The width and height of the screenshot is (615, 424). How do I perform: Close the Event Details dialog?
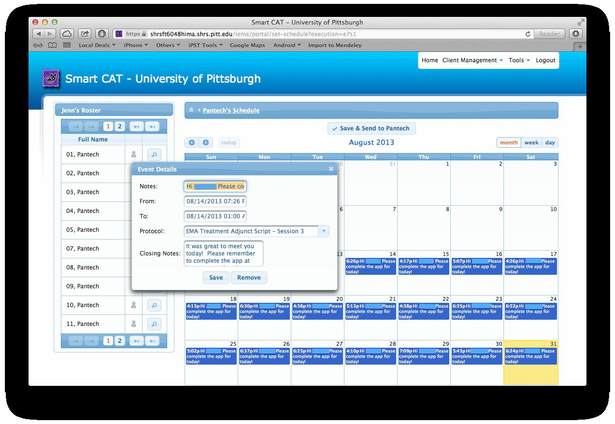point(331,169)
